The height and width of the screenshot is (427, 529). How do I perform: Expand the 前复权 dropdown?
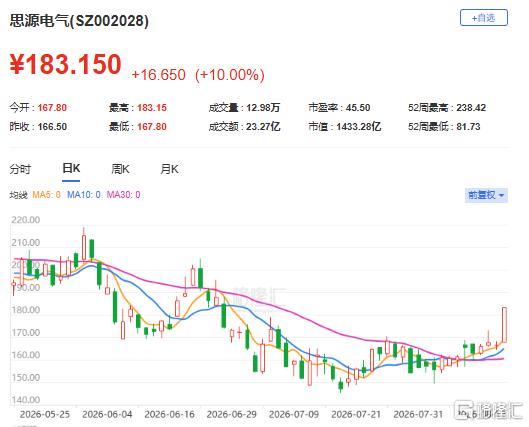click(x=486, y=195)
